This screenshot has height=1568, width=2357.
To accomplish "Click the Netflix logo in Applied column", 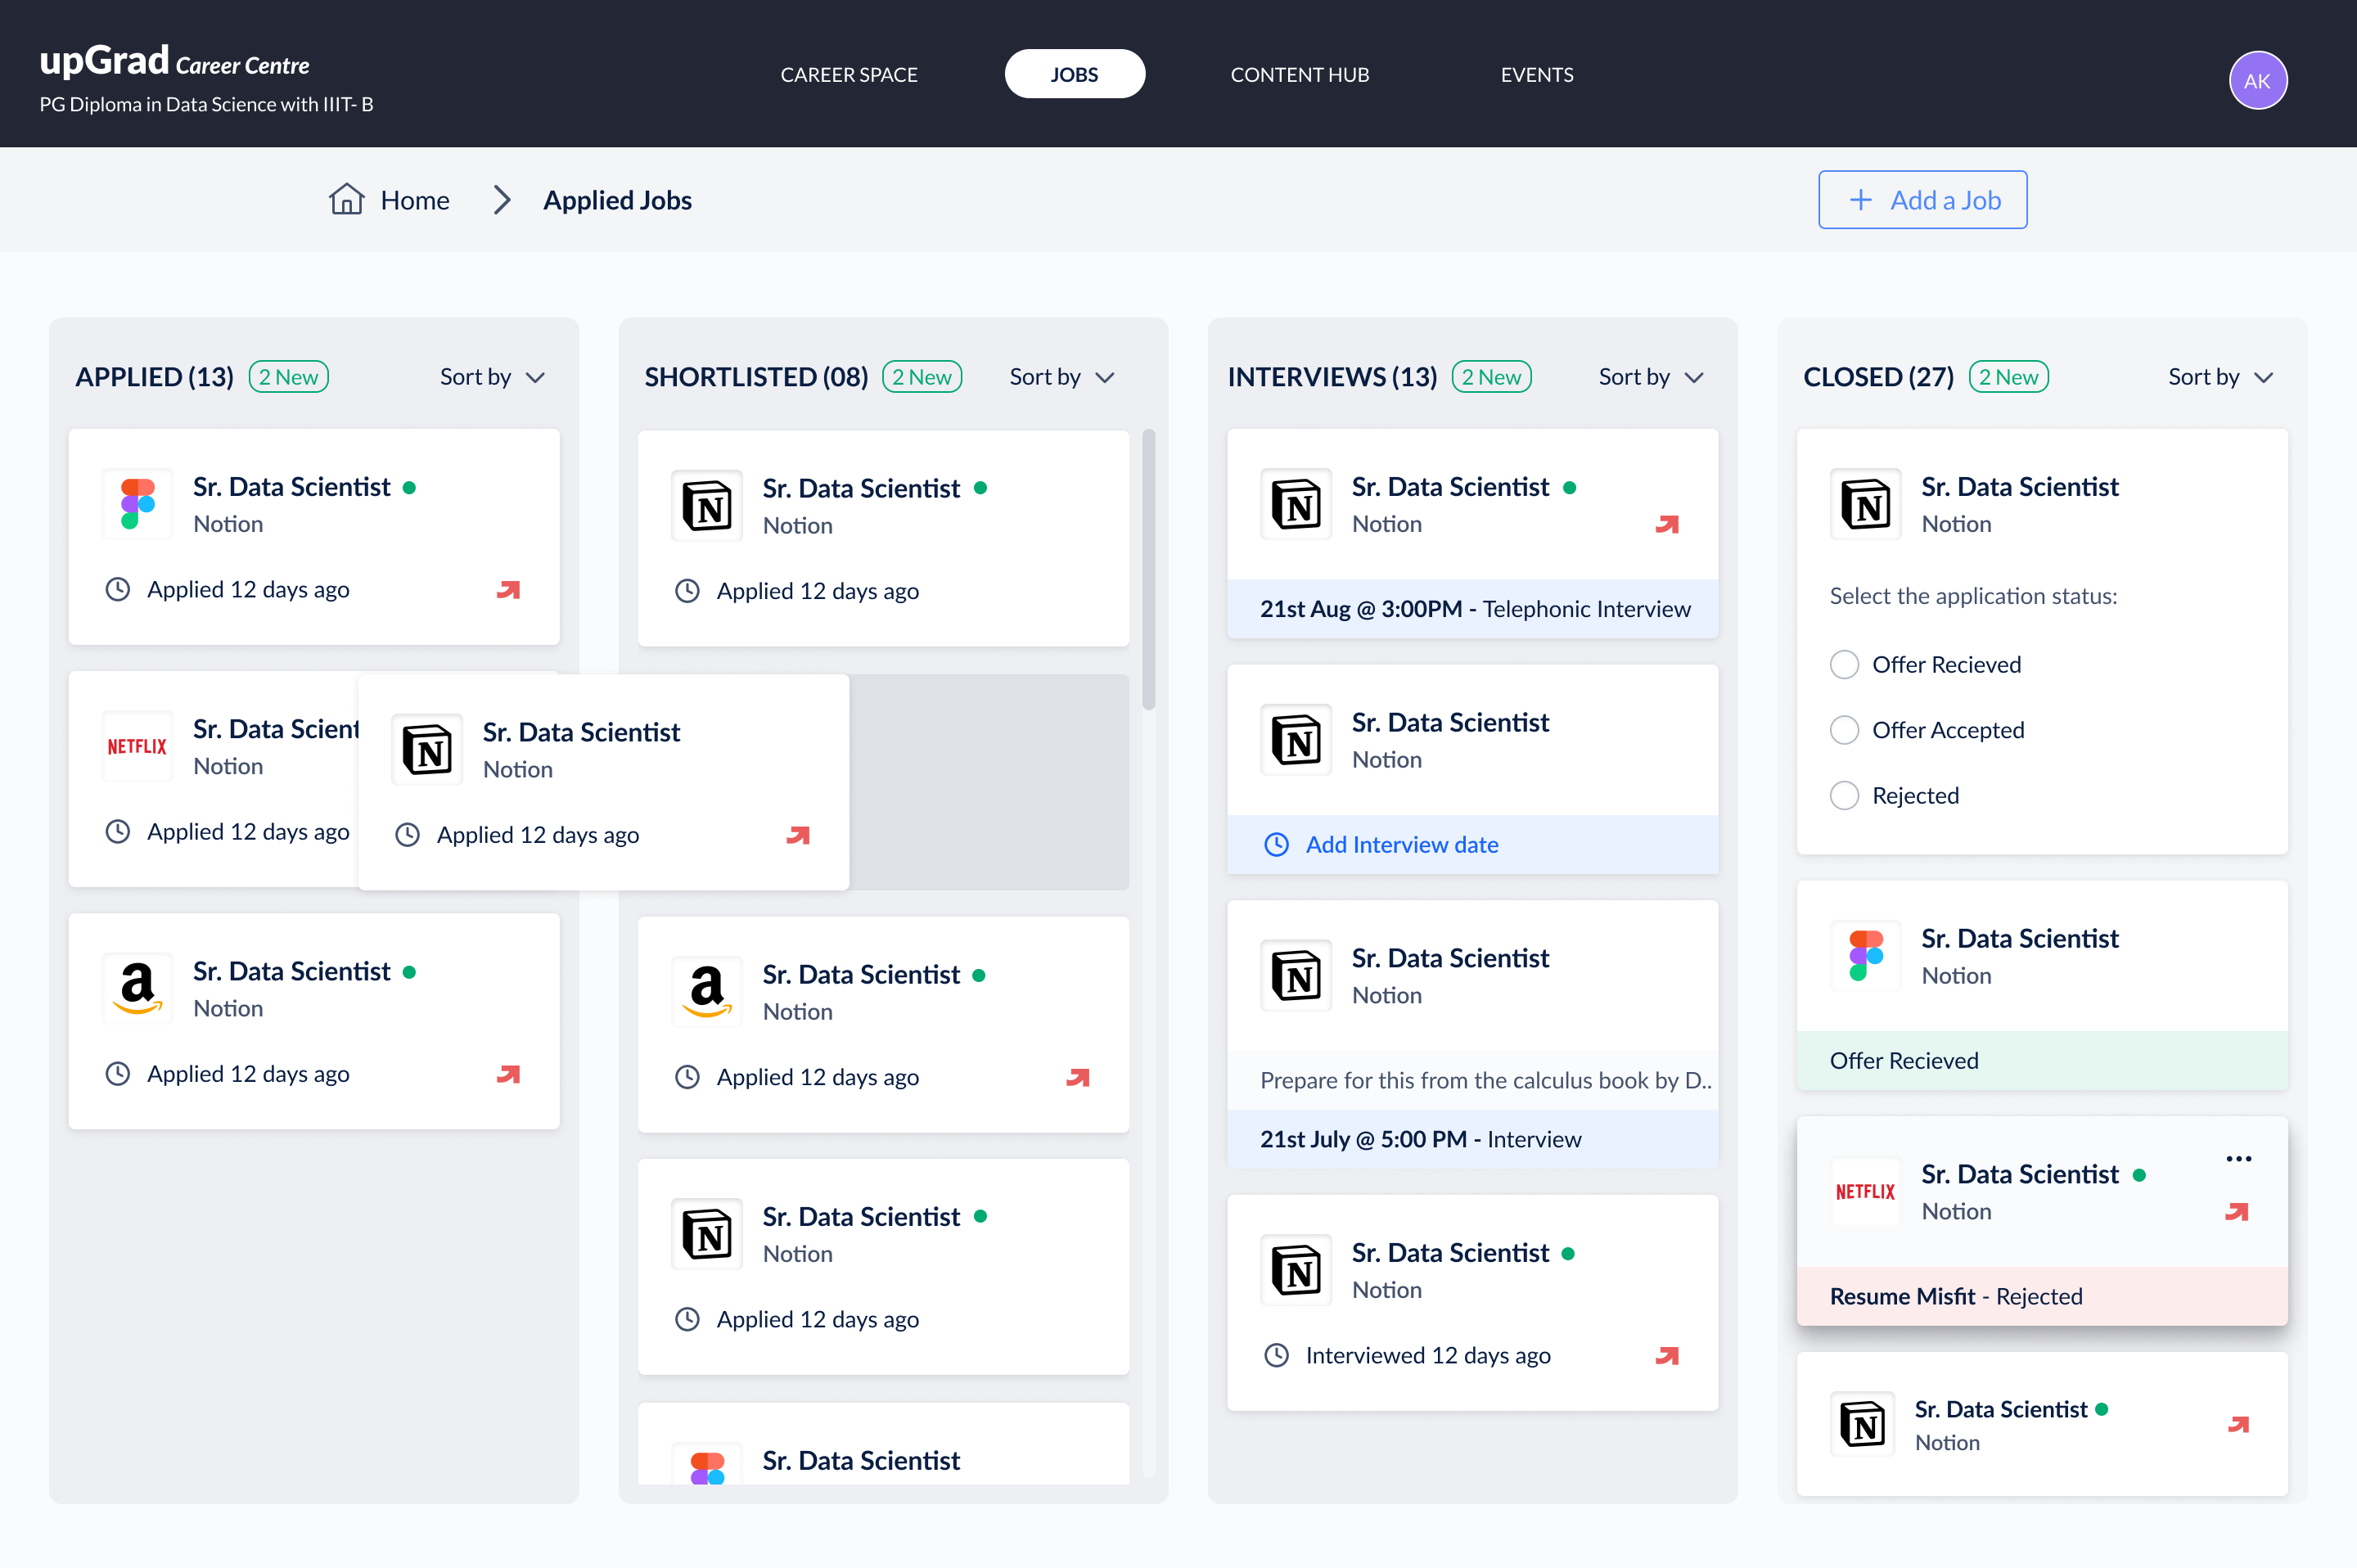I will tap(138, 746).
